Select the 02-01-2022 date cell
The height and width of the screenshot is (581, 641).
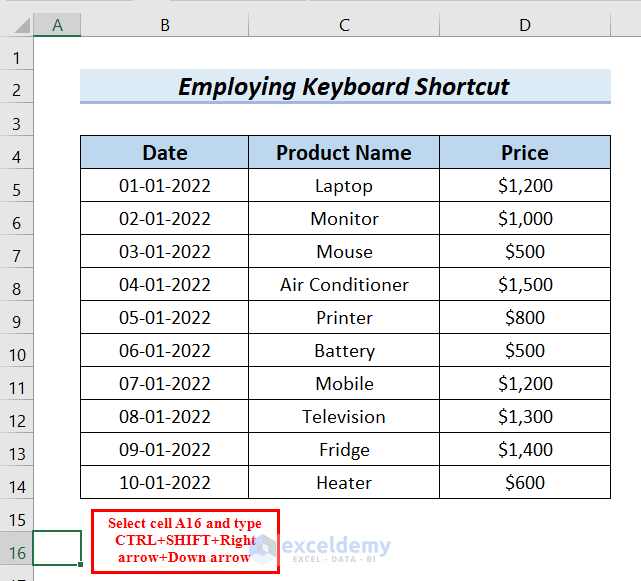click(164, 218)
